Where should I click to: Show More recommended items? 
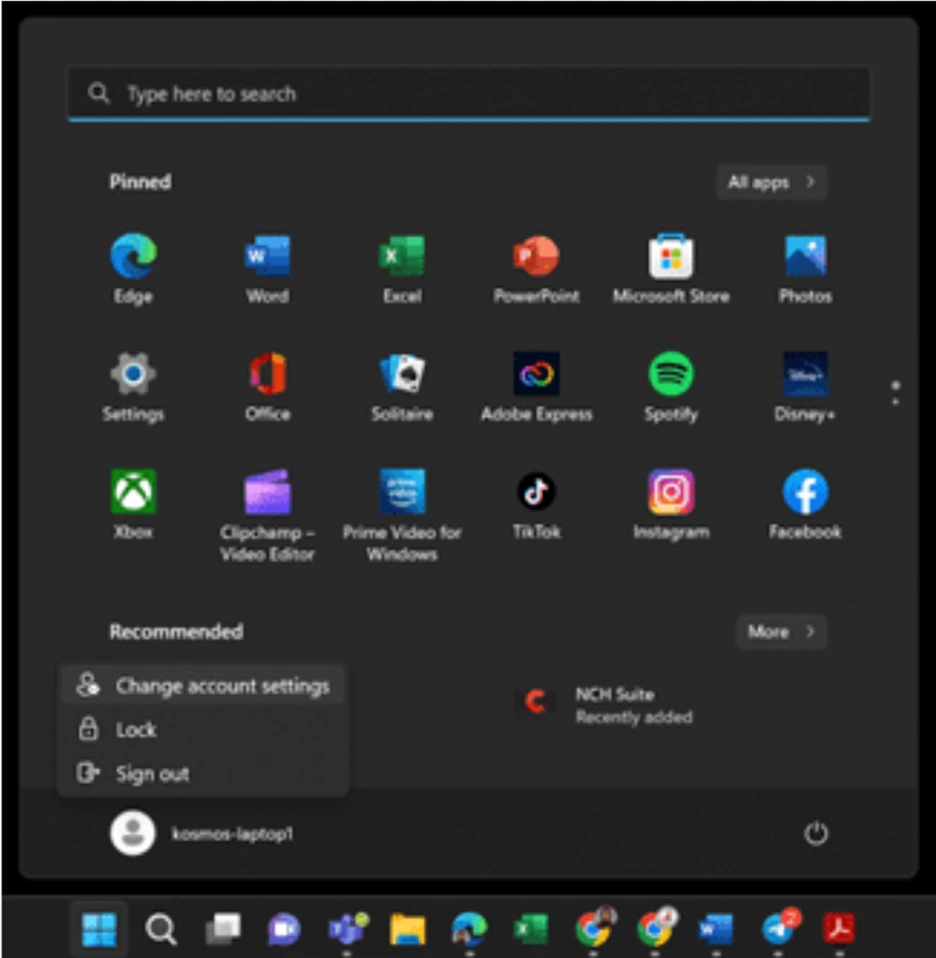pos(781,632)
